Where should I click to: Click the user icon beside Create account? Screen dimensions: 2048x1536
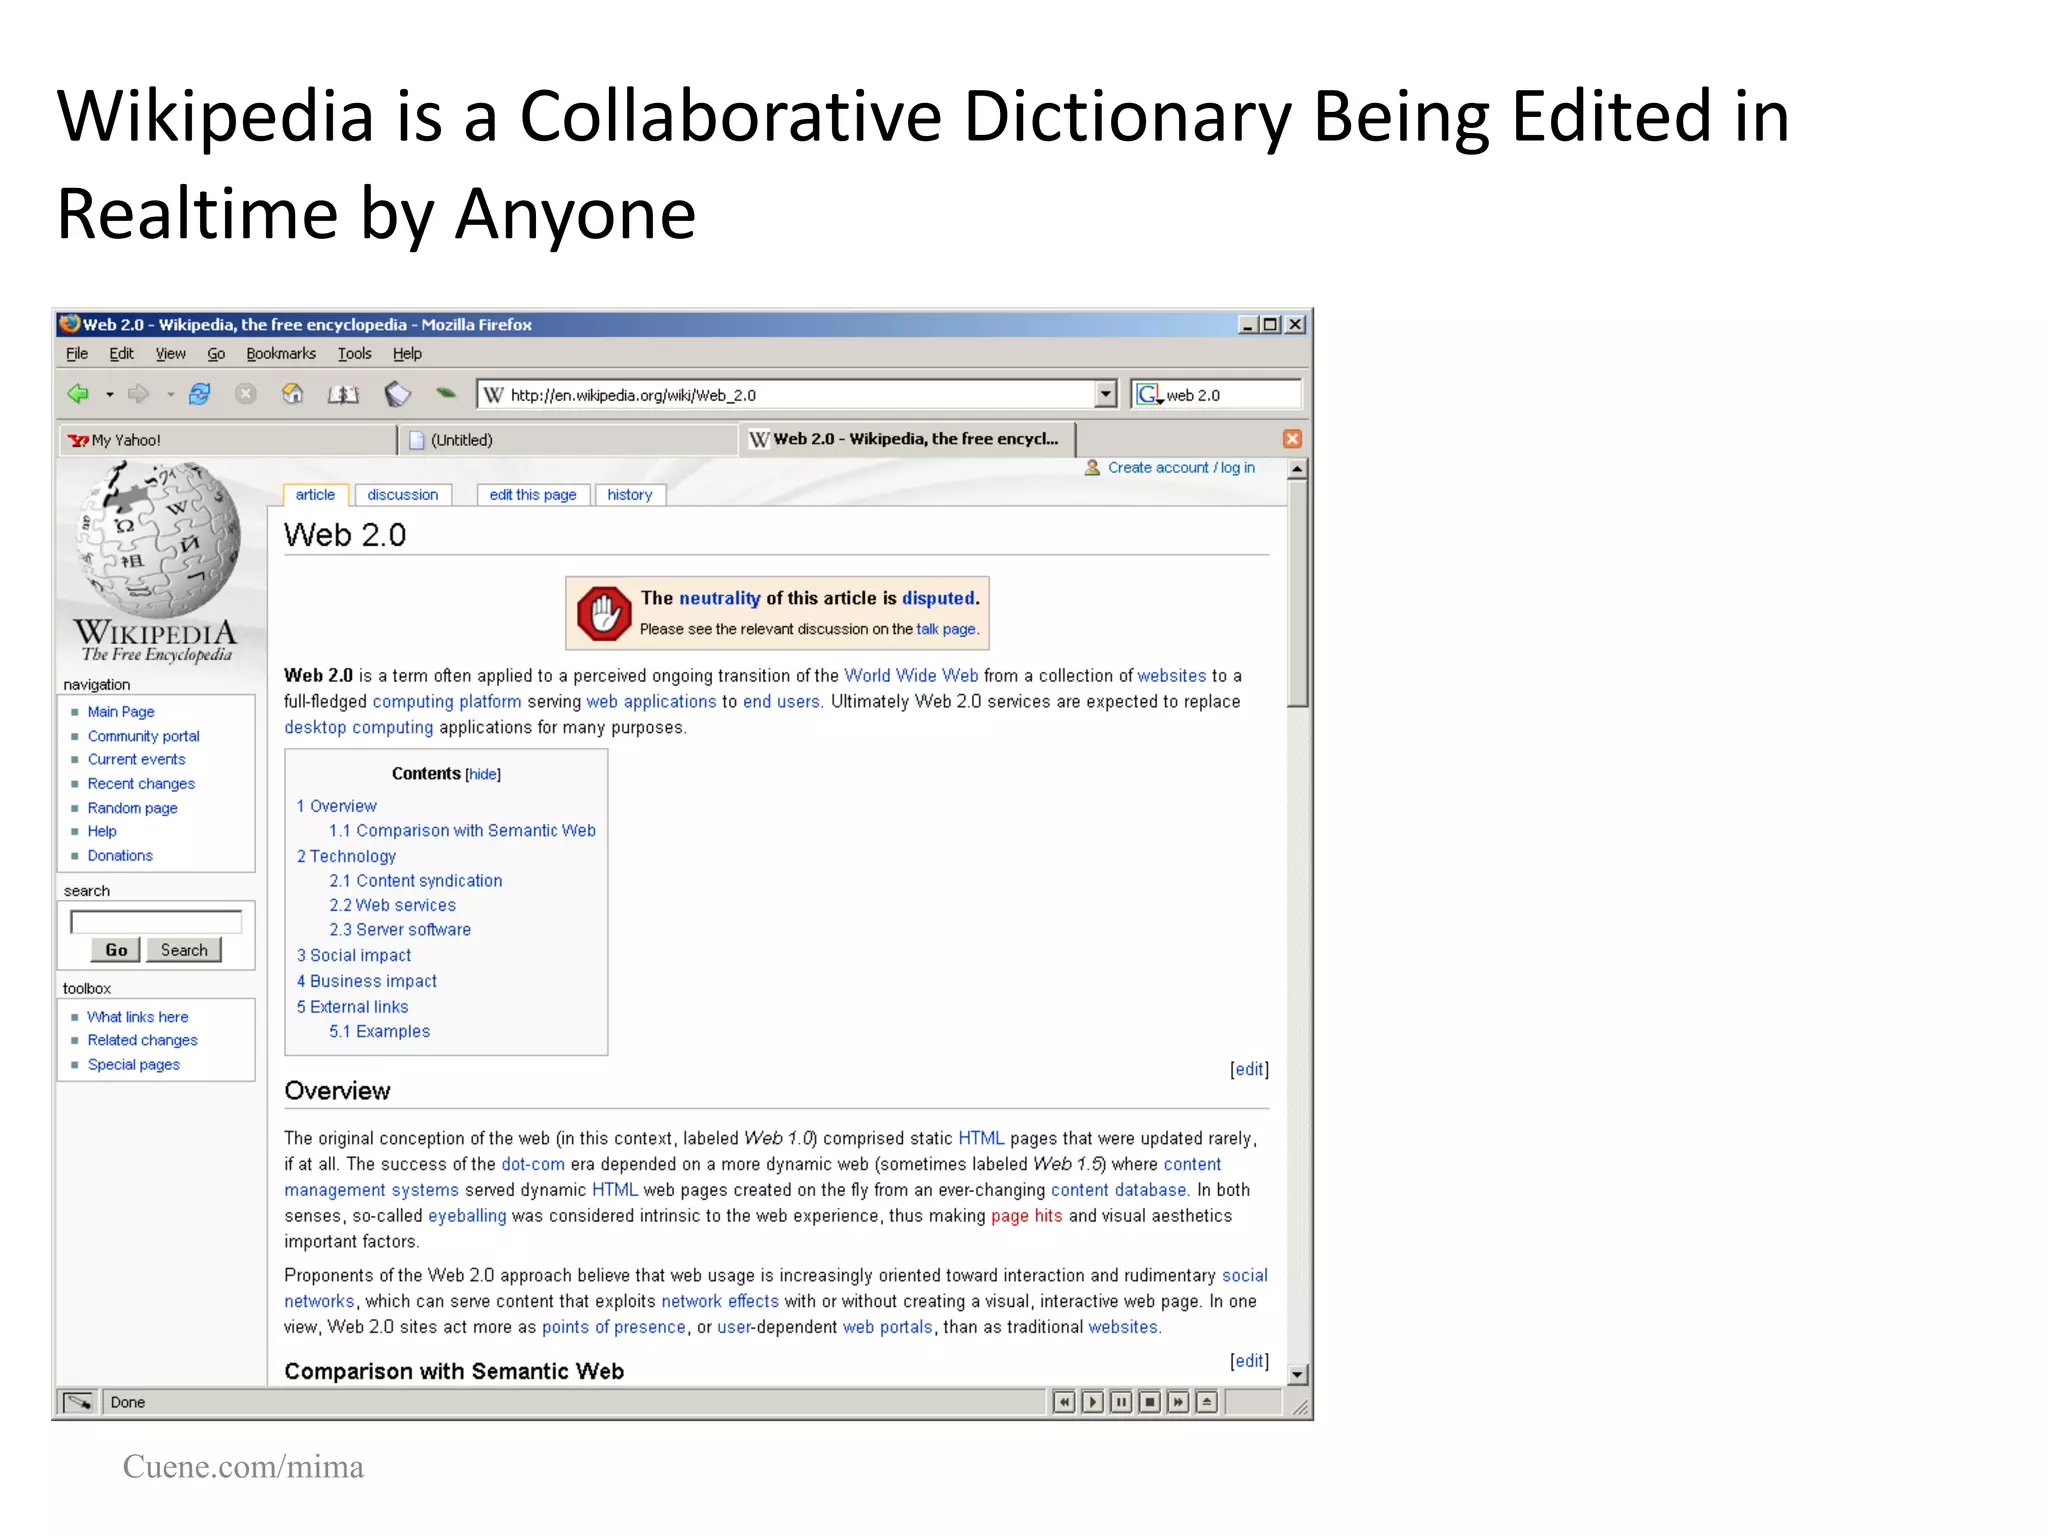click(x=1092, y=468)
